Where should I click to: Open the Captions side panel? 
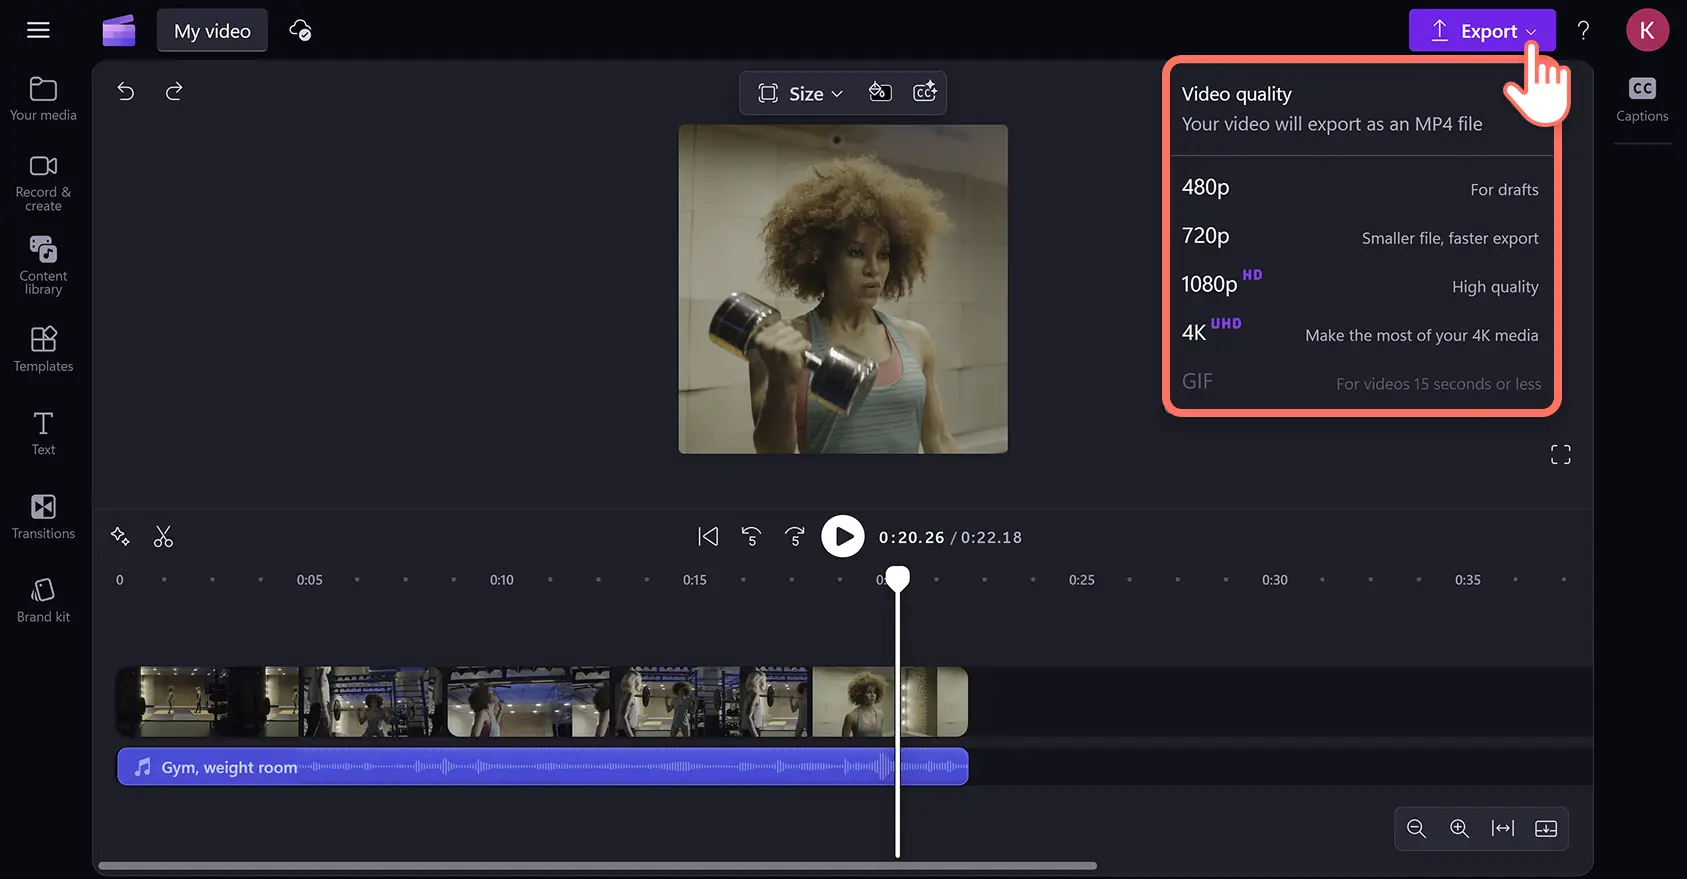click(x=1642, y=99)
